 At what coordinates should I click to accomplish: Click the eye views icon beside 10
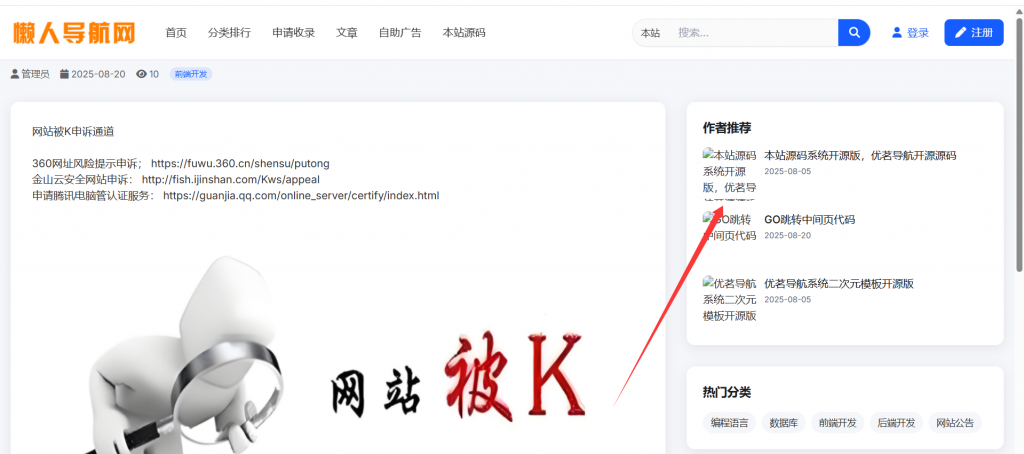[x=141, y=74]
